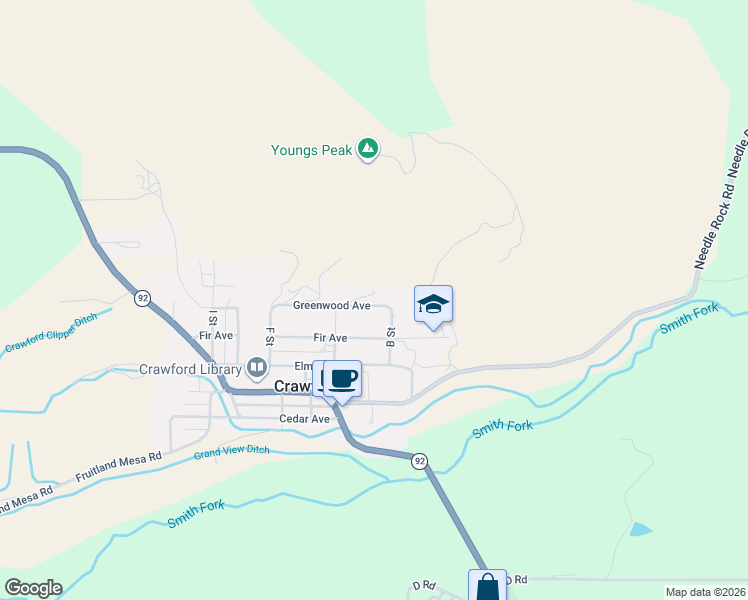Click the Youngs Peak mountain marker
This screenshot has height=600, width=748.
pos(367,149)
